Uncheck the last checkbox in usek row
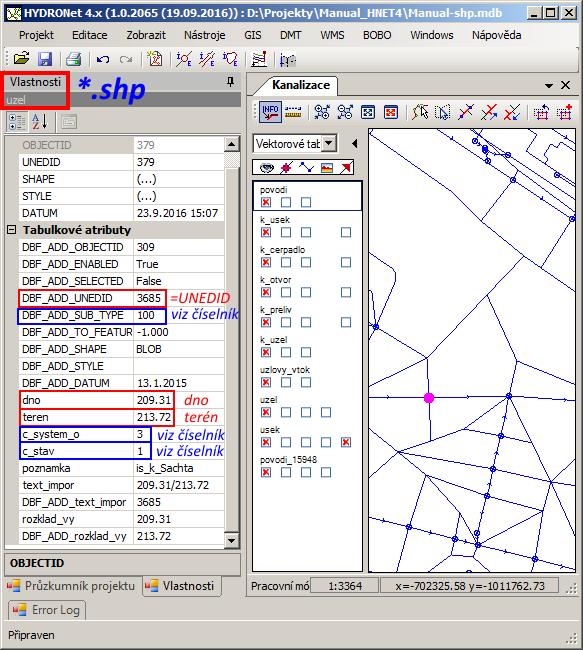This screenshot has height=650, width=583. tap(346, 442)
